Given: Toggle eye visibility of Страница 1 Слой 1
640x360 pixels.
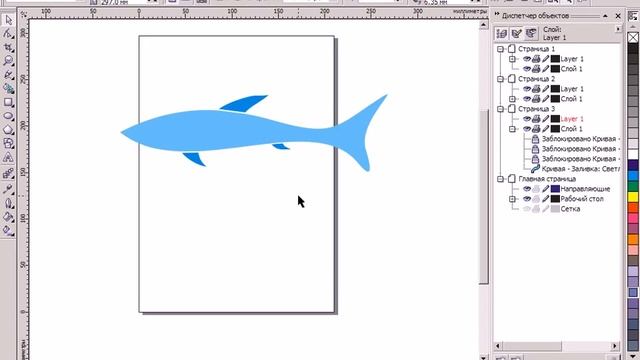Looking at the screenshot, I should click(x=527, y=69).
